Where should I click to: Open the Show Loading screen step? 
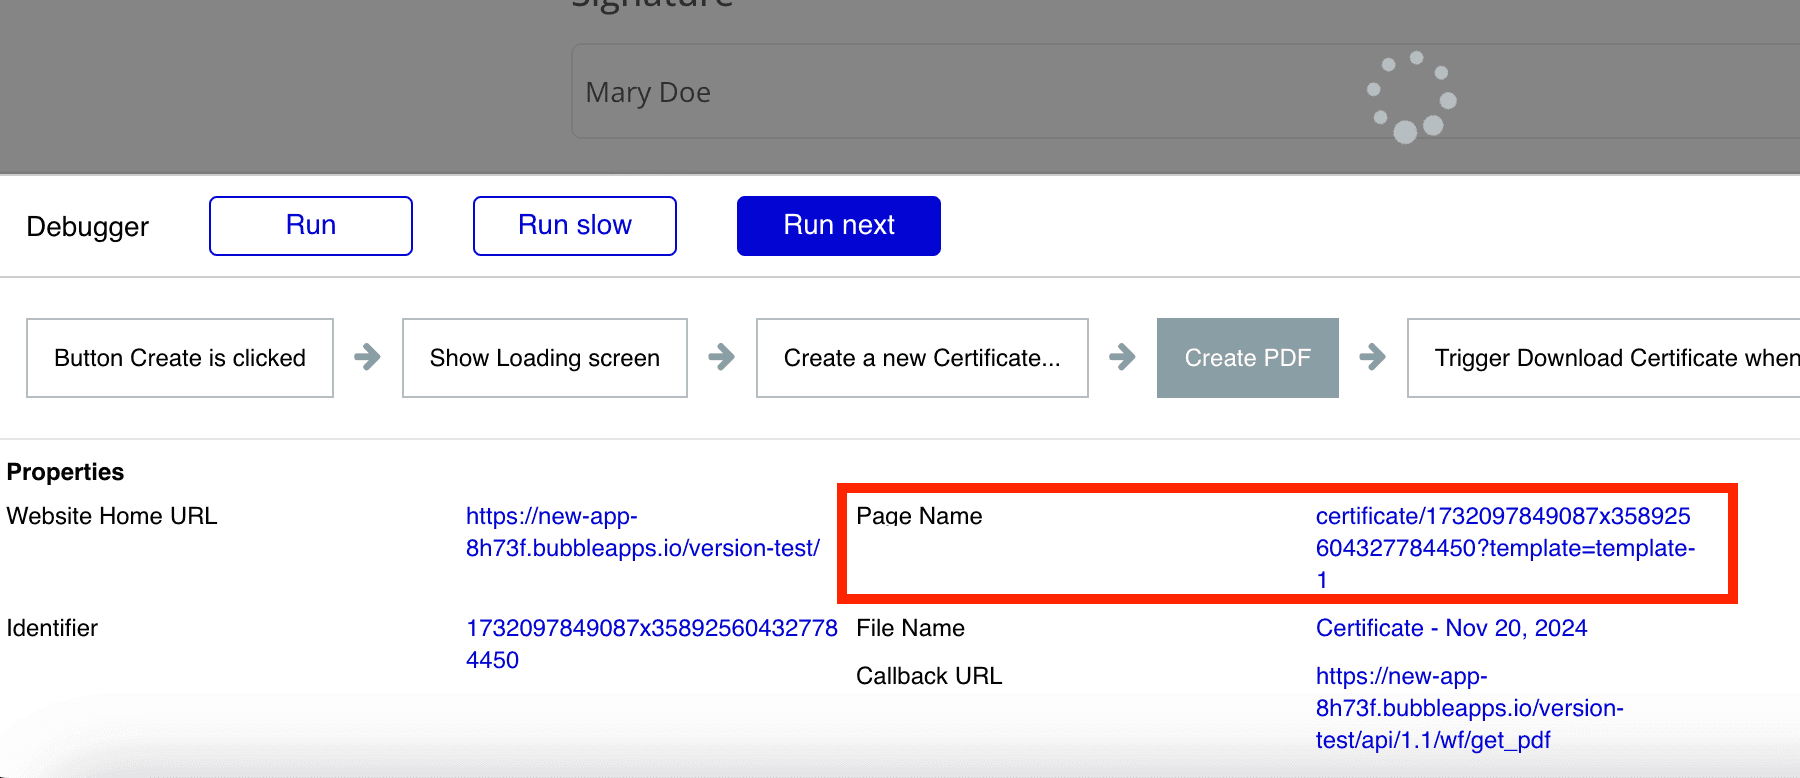(x=544, y=358)
